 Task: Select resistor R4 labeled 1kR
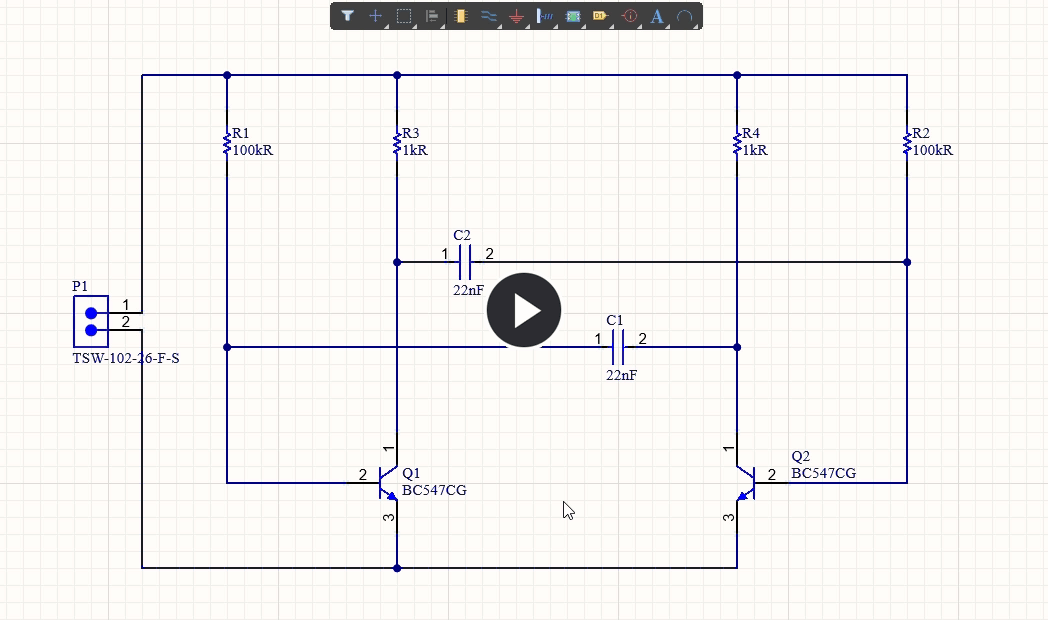point(737,141)
